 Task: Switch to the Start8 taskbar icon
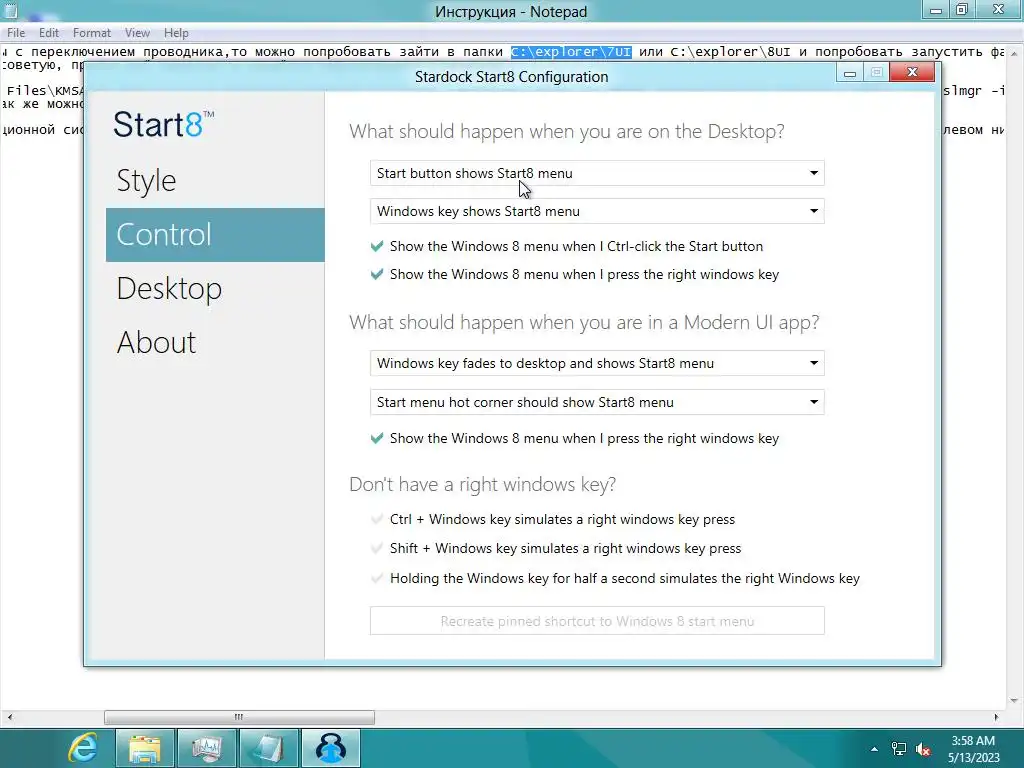pos(330,748)
